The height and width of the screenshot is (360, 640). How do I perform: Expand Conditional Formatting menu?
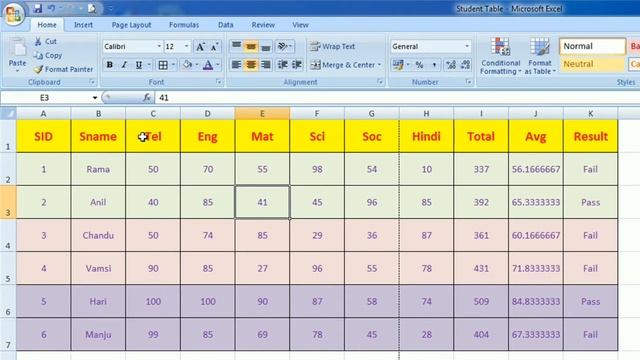500,56
